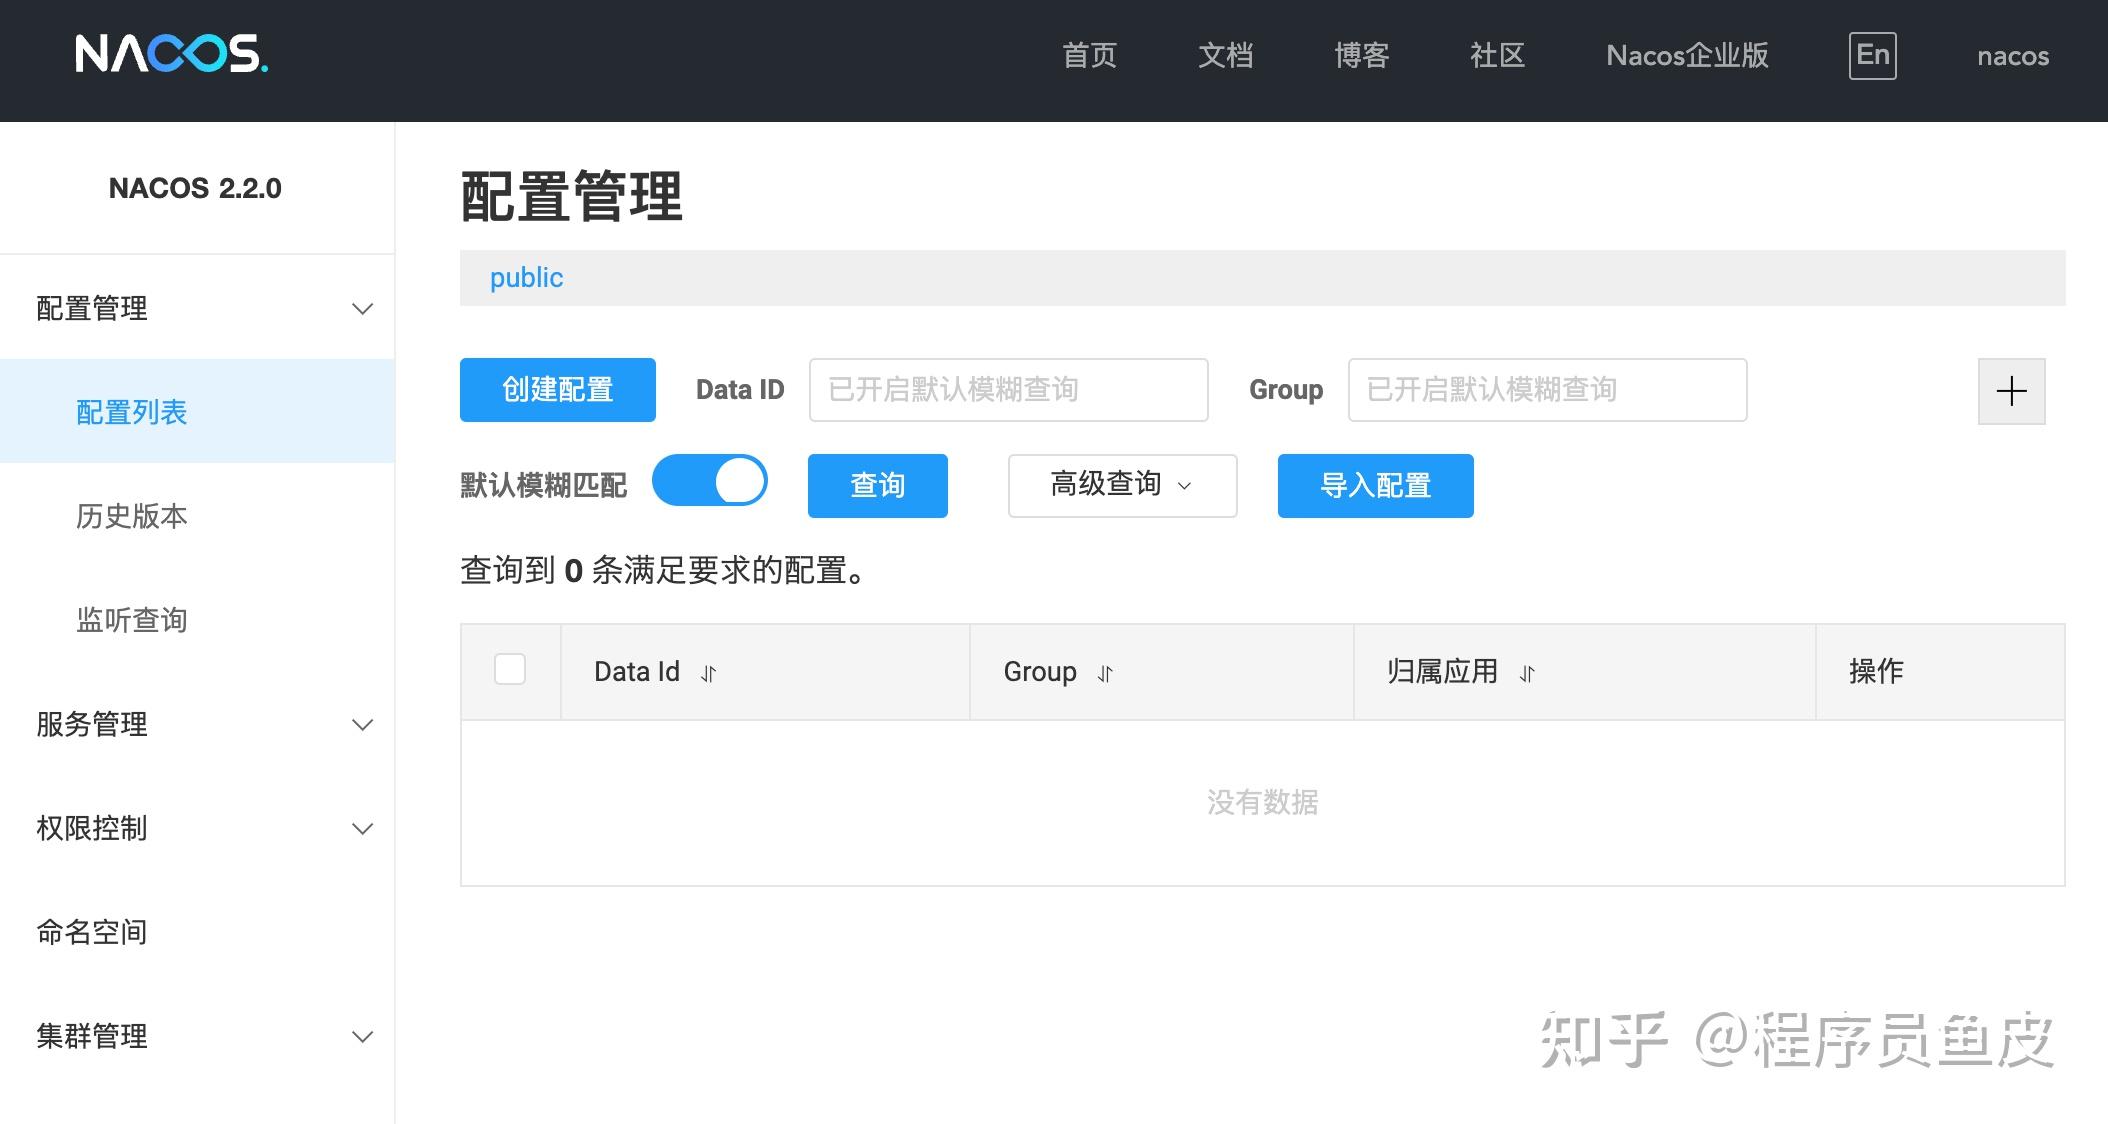Sort by 归属应用 column icon
Viewport: 2108px width, 1124px height.
coord(1526,674)
